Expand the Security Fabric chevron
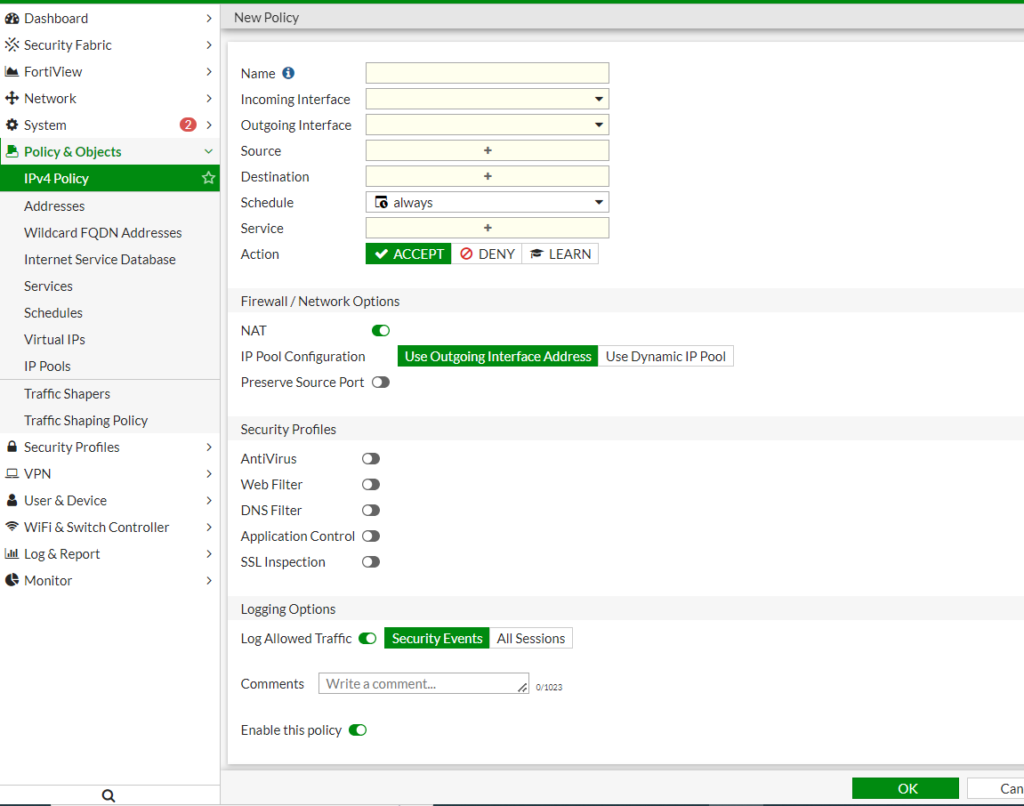 point(209,45)
